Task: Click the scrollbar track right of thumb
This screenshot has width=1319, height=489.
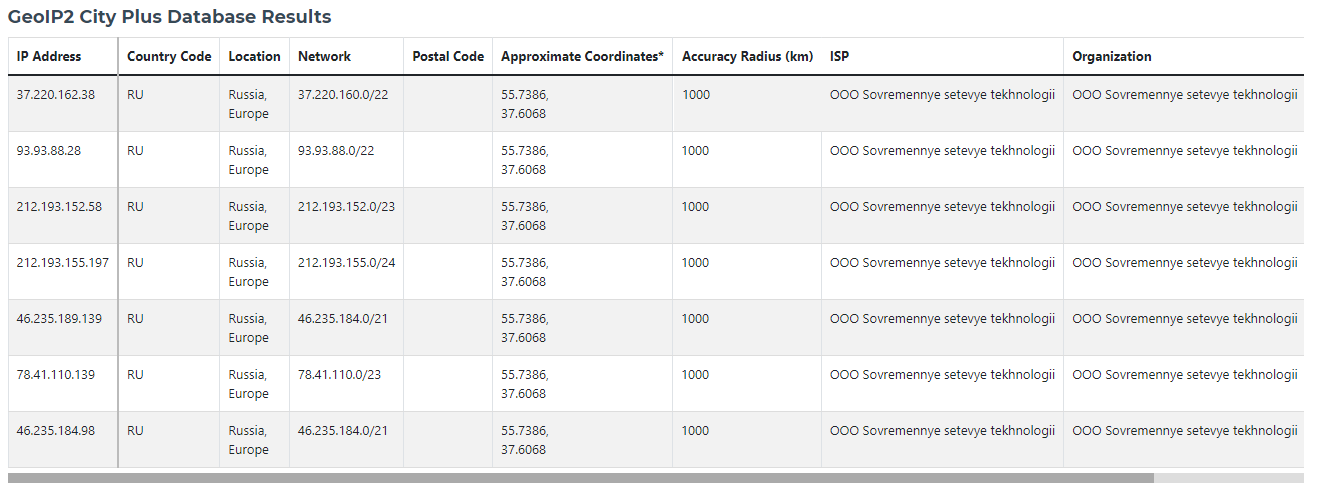Action: [x=1228, y=479]
